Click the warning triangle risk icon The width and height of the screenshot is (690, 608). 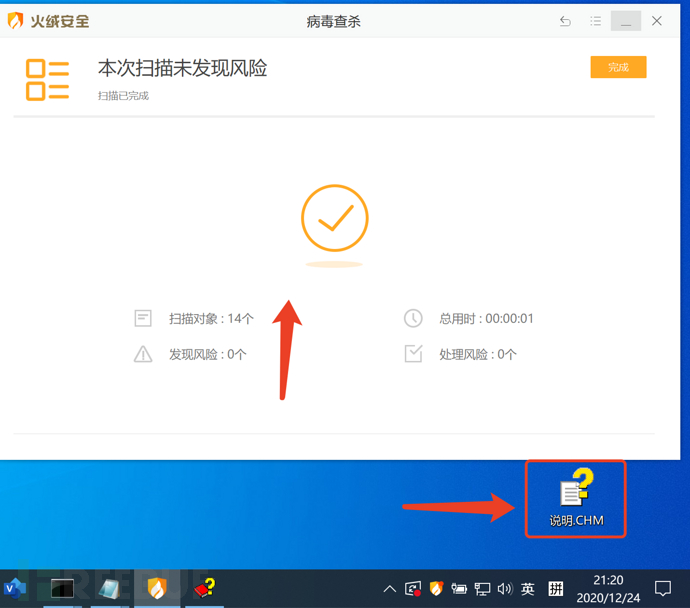click(x=143, y=354)
